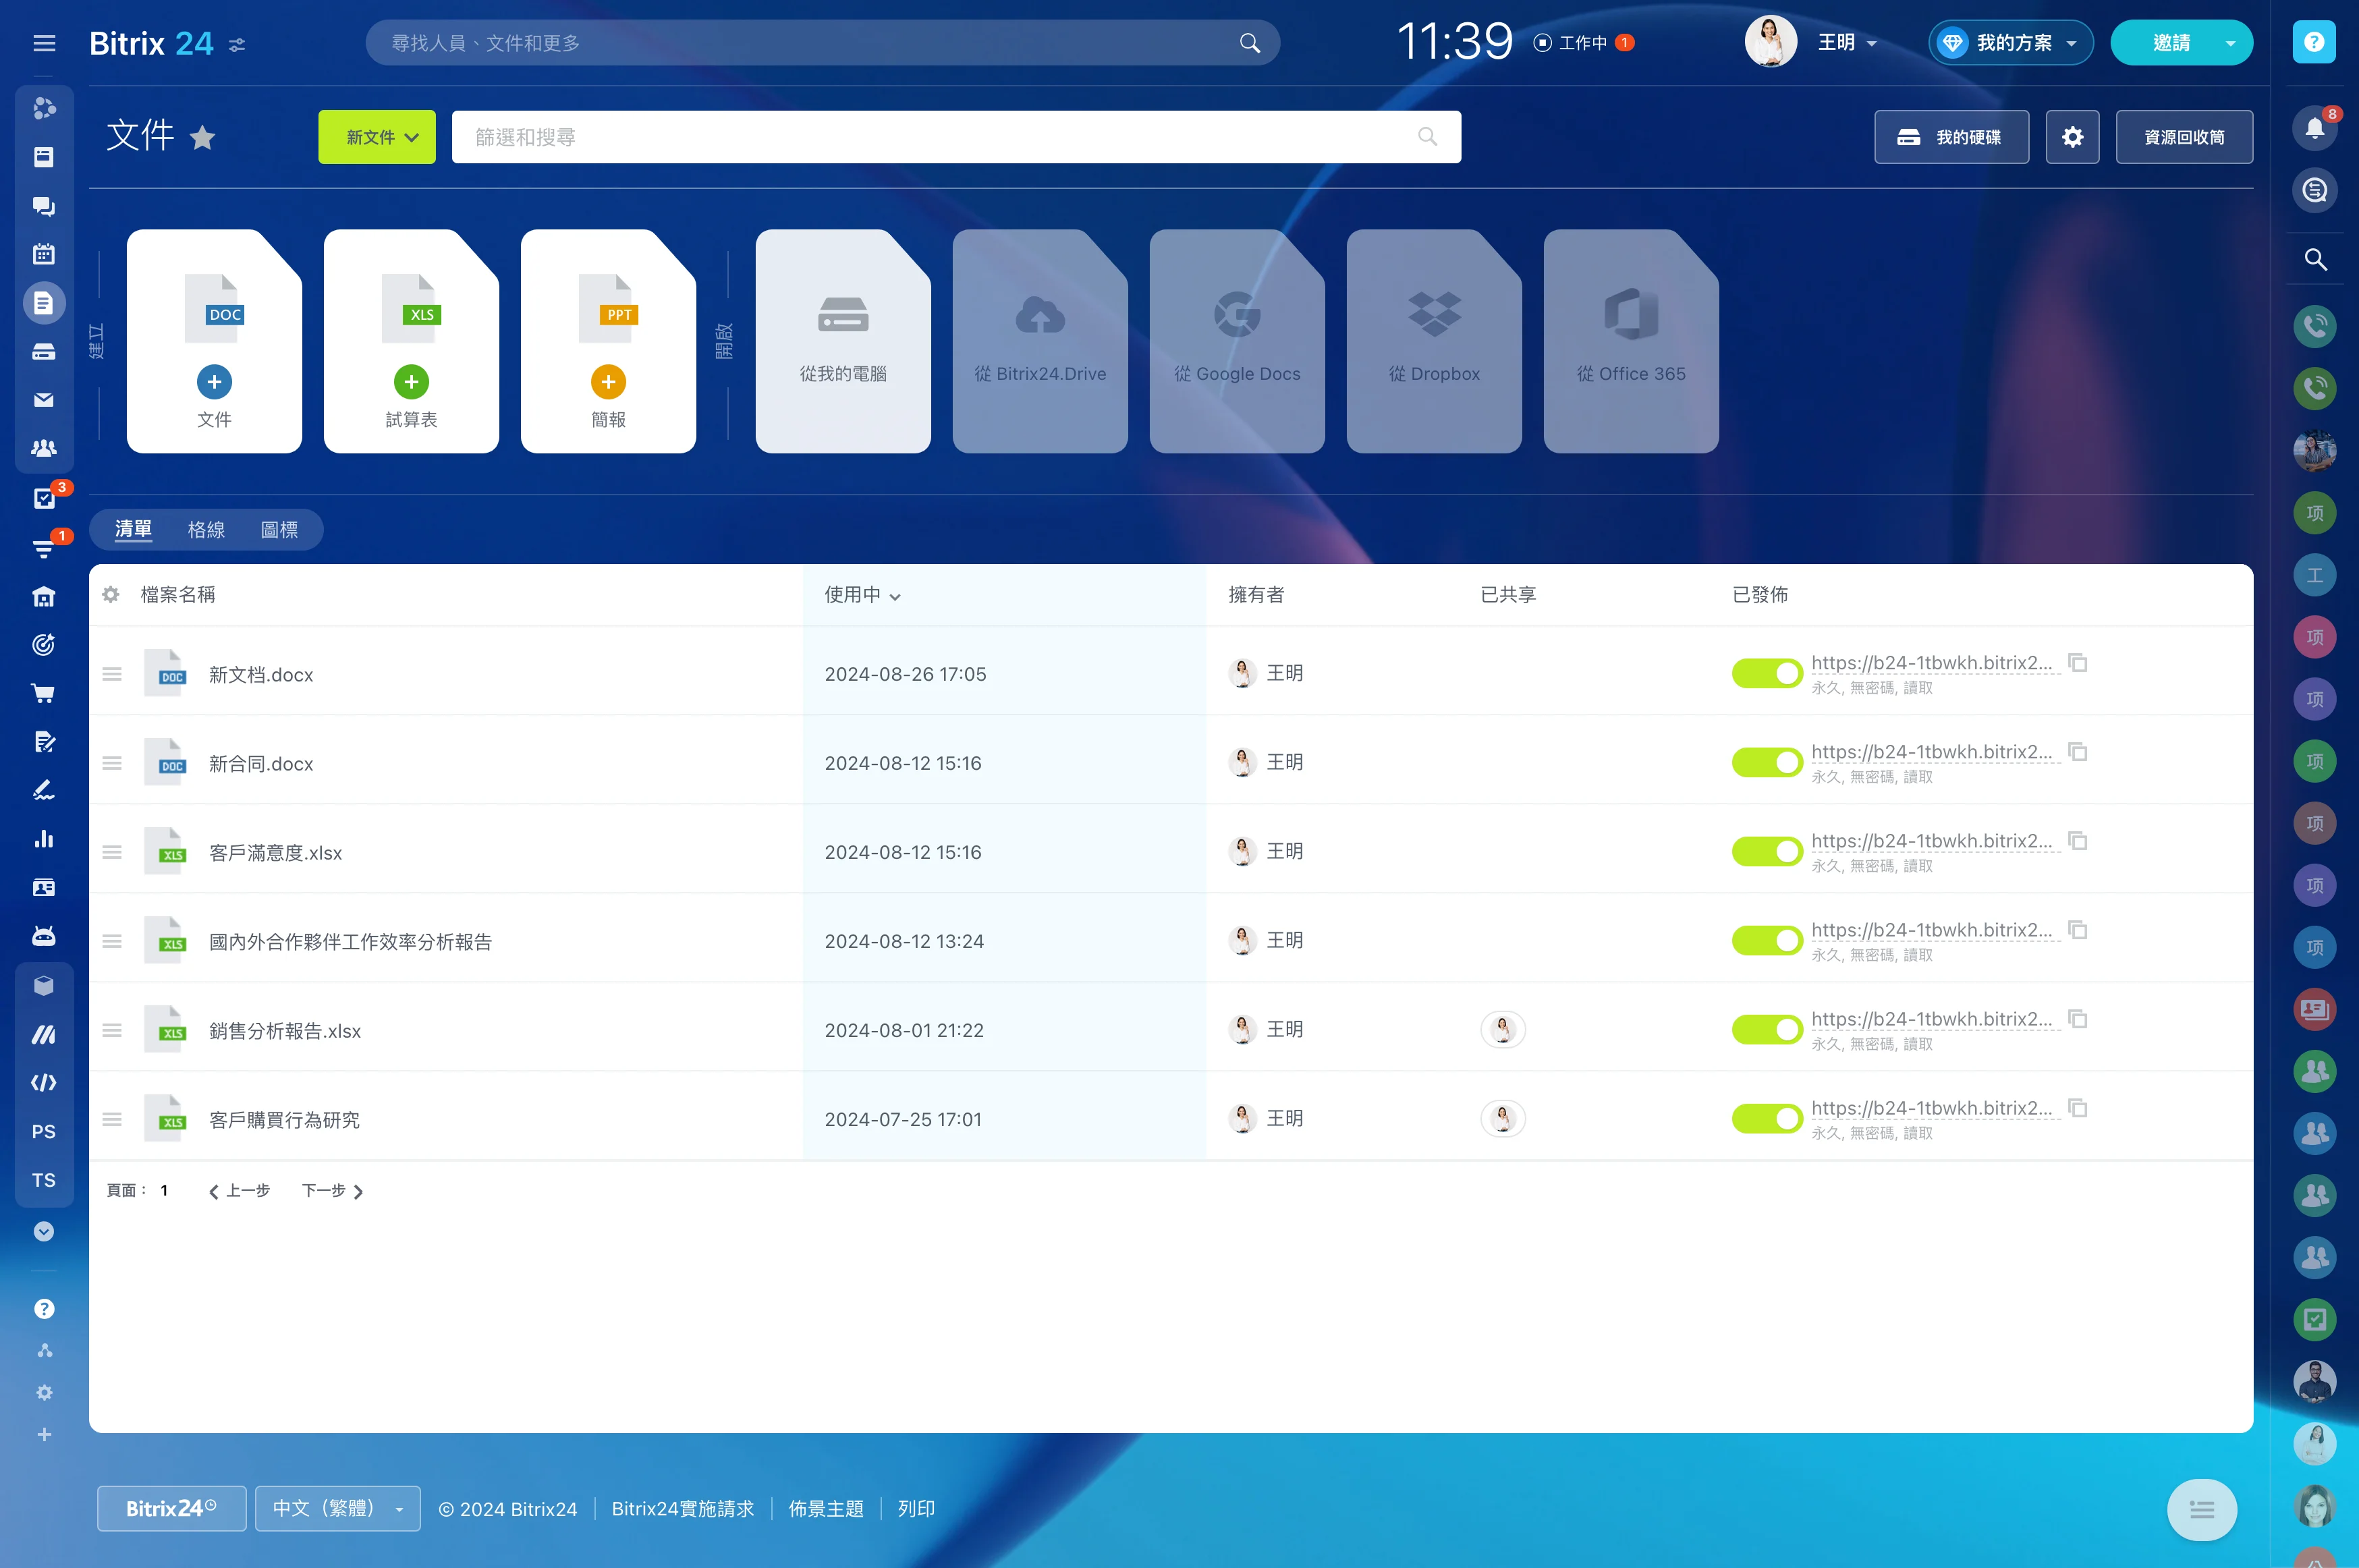
Task: Open settings gear icon for documents
Action: [x=2072, y=135]
